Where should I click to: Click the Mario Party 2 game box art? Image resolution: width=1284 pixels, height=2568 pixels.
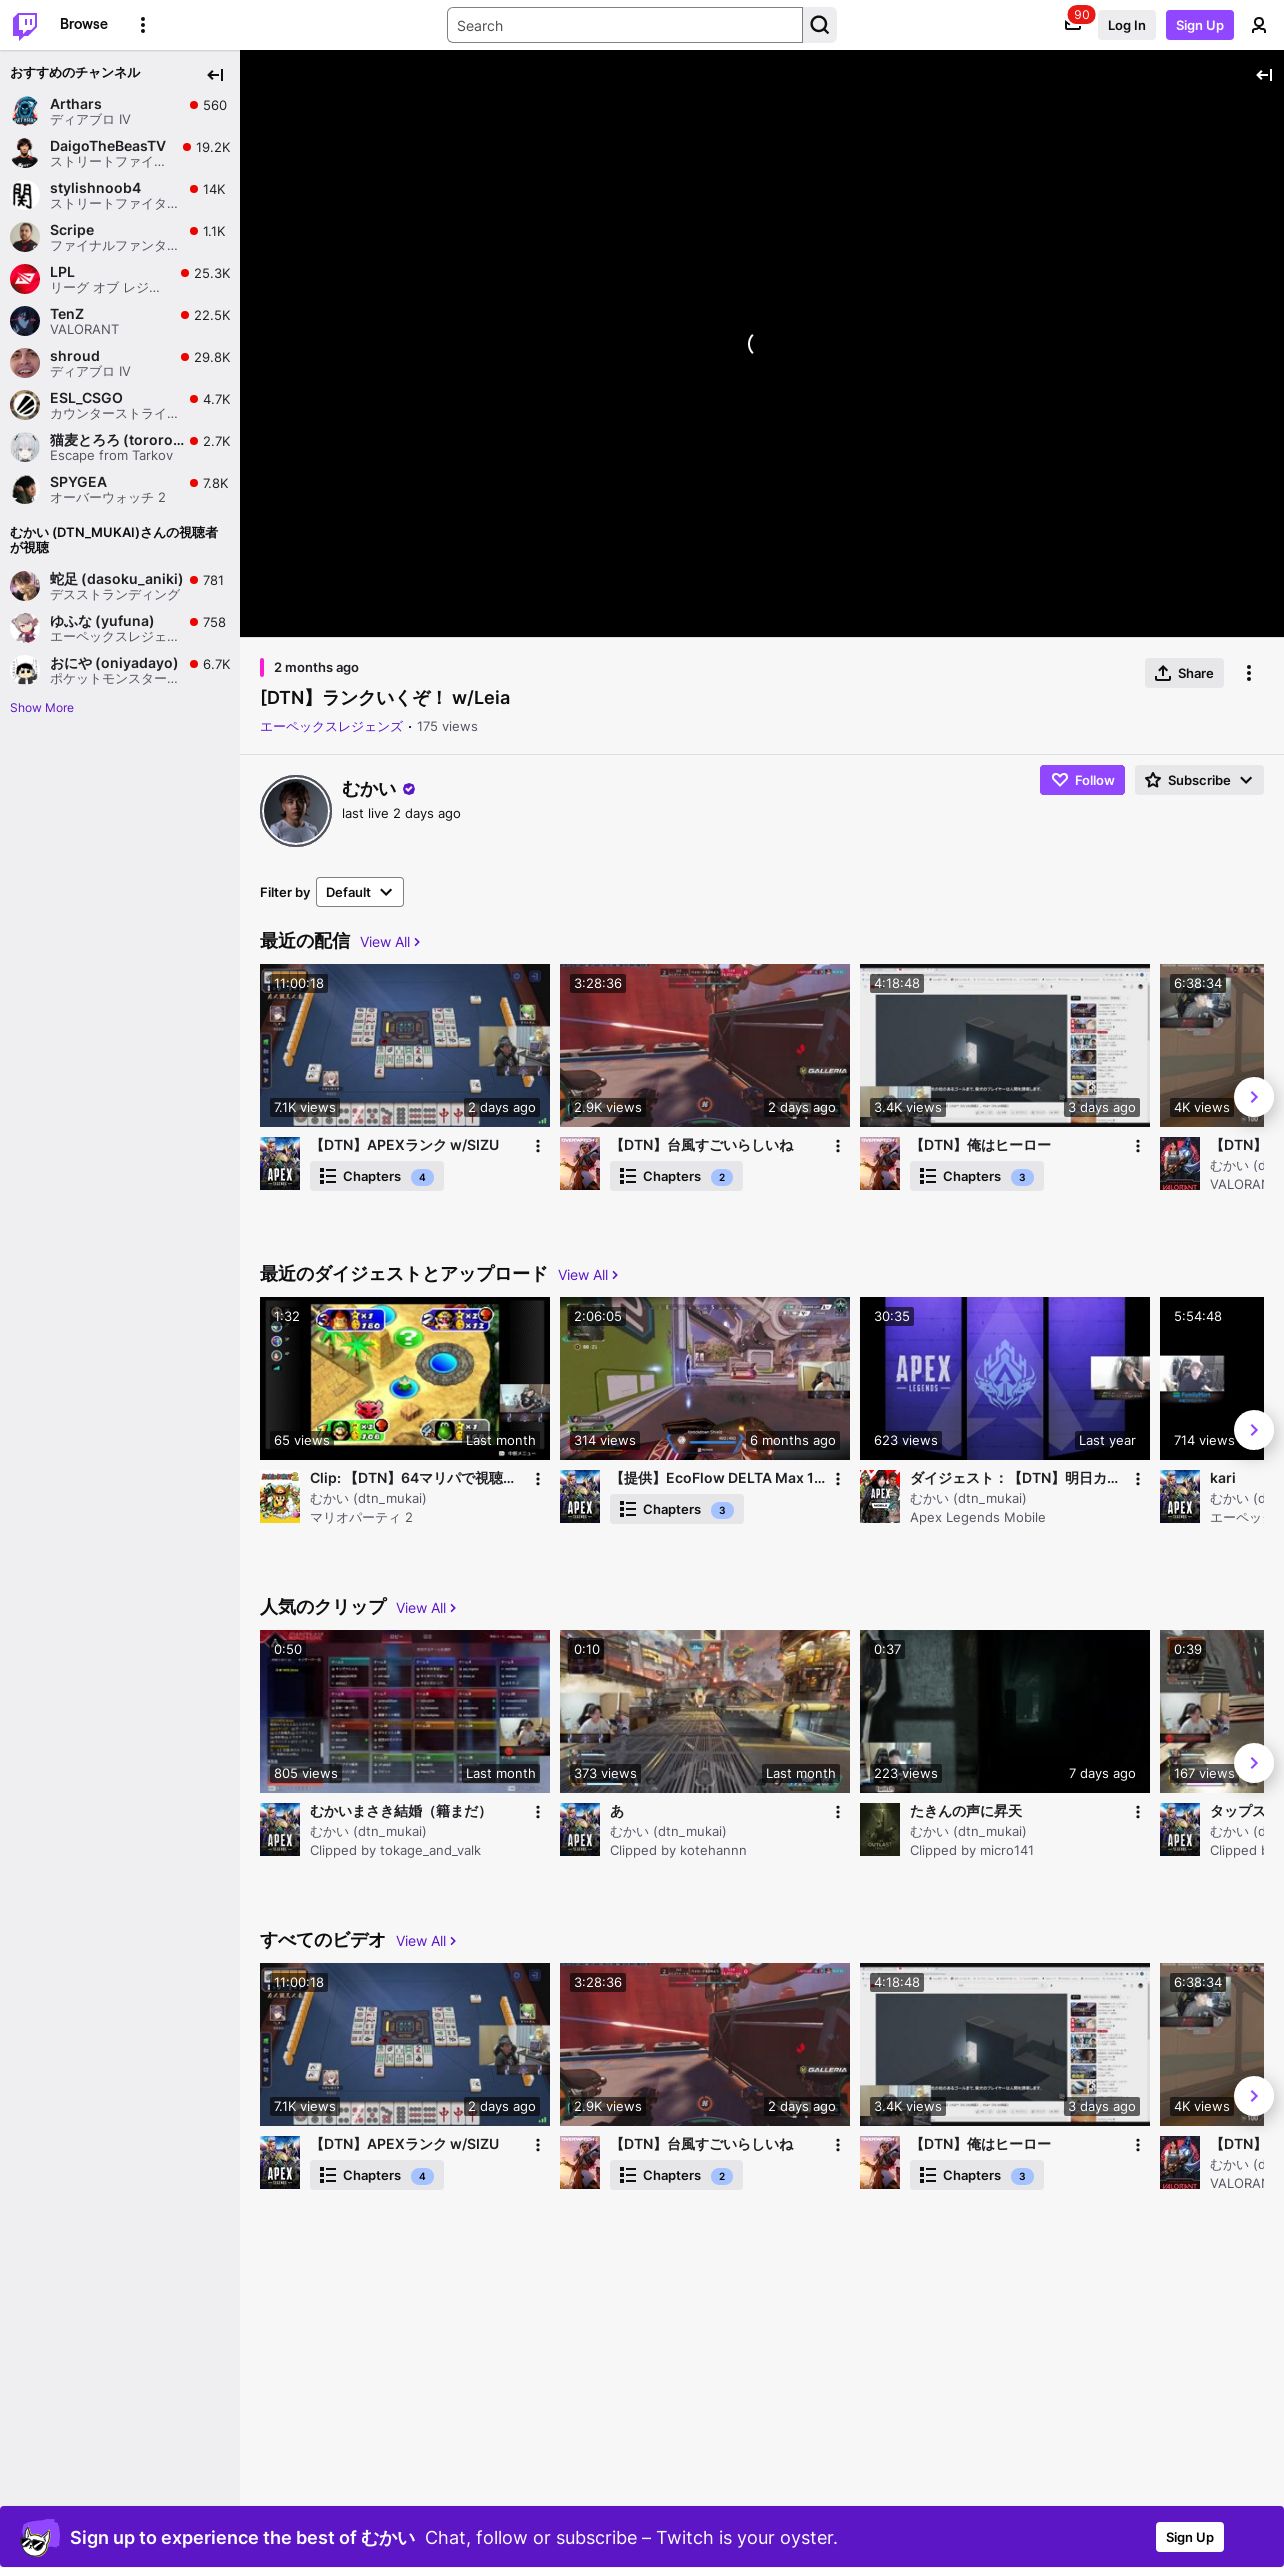[x=280, y=1496]
